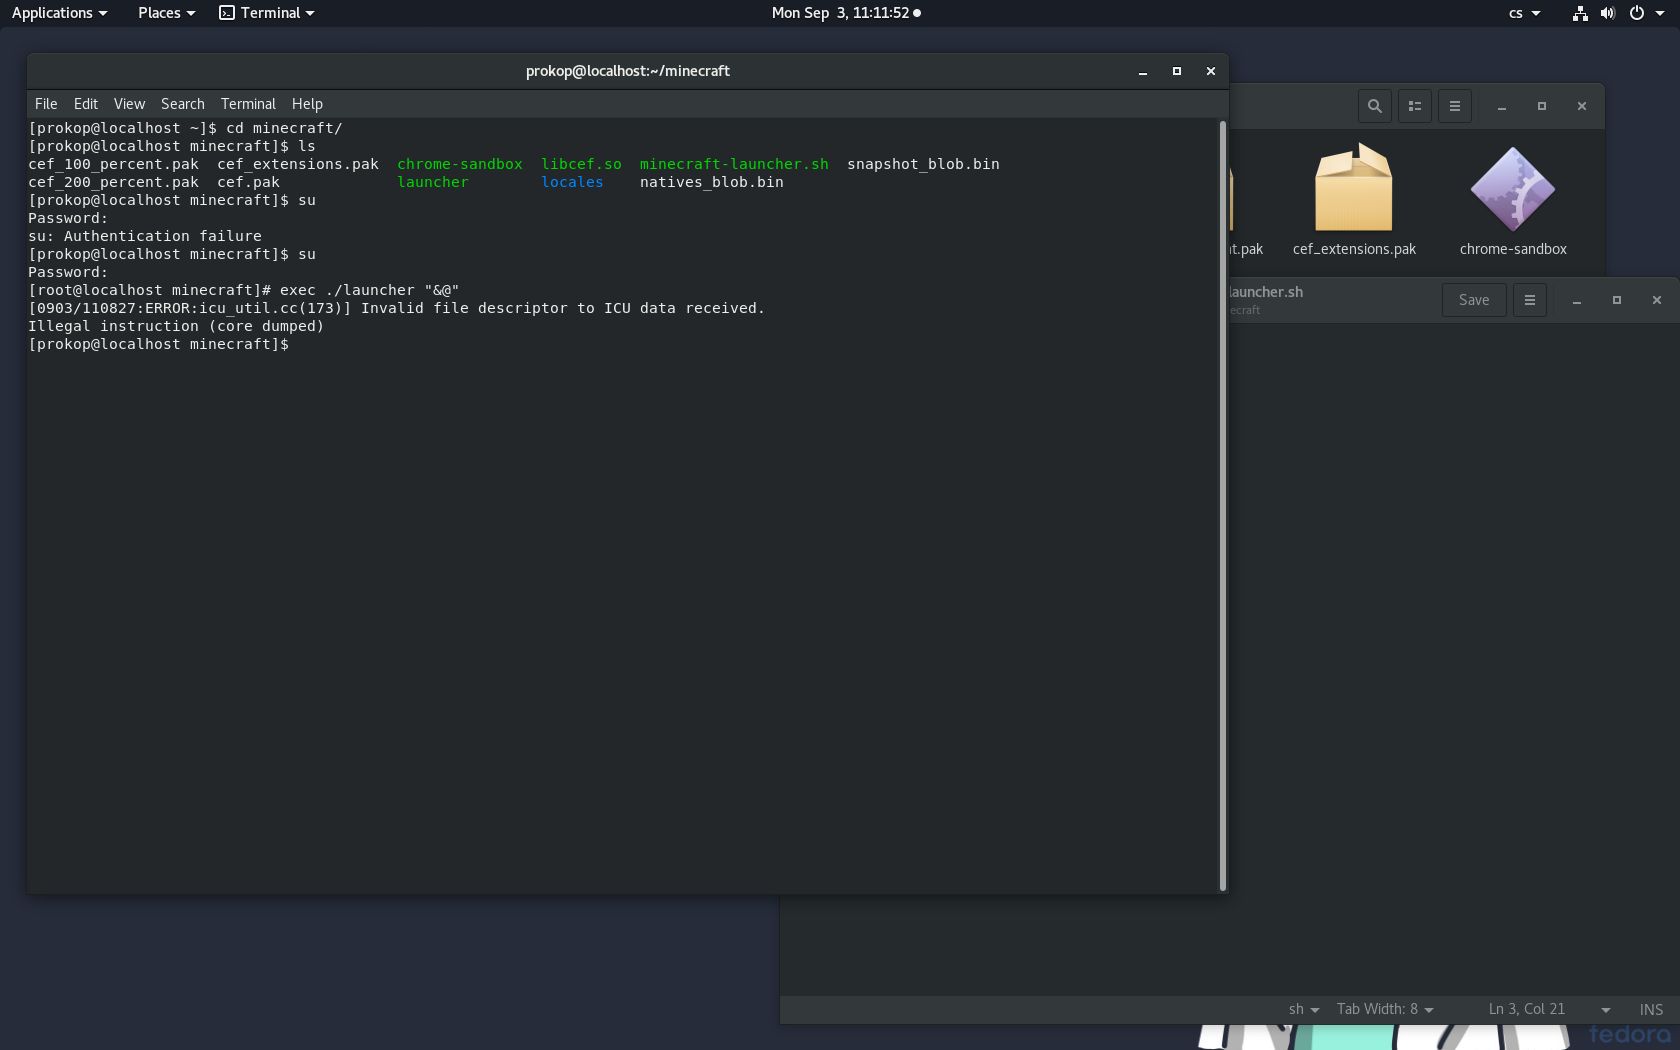Click the Save button in editor
The image size is (1680, 1050).
(1474, 300)
